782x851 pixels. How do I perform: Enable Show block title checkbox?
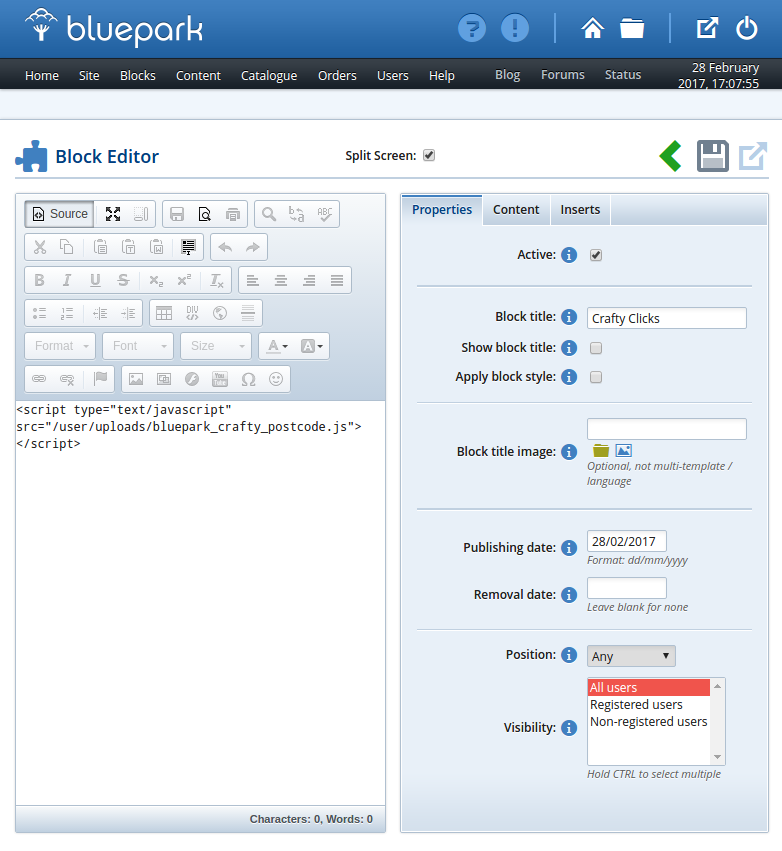tap(596, 348)
